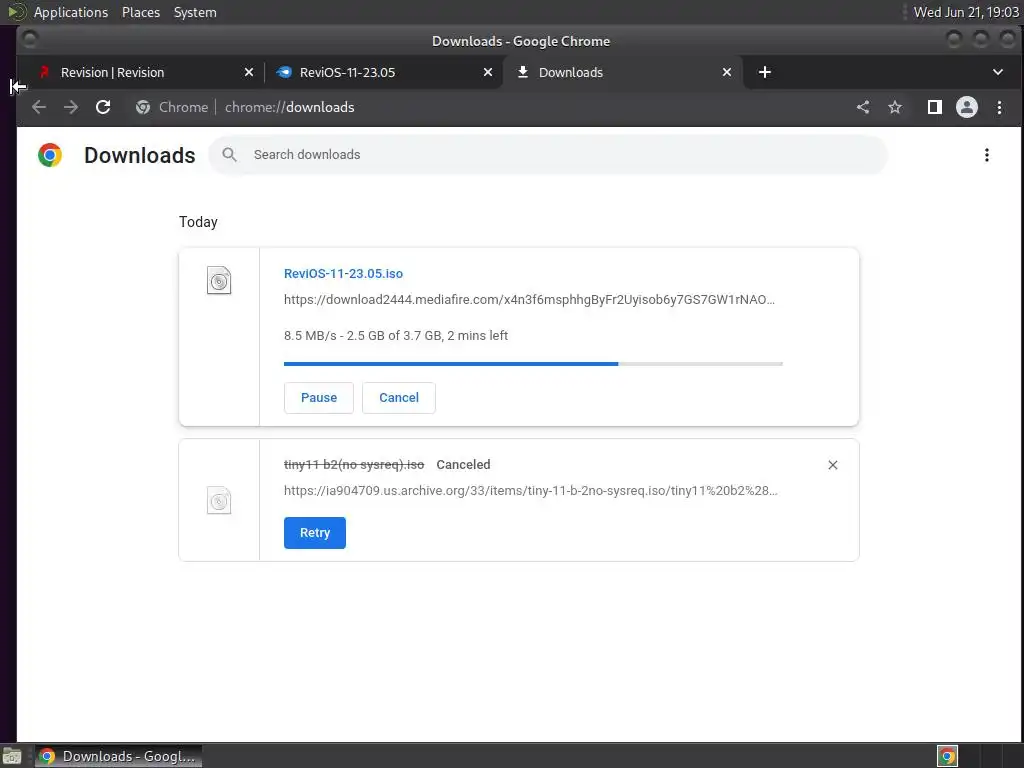Click the download speed status text

396,336
